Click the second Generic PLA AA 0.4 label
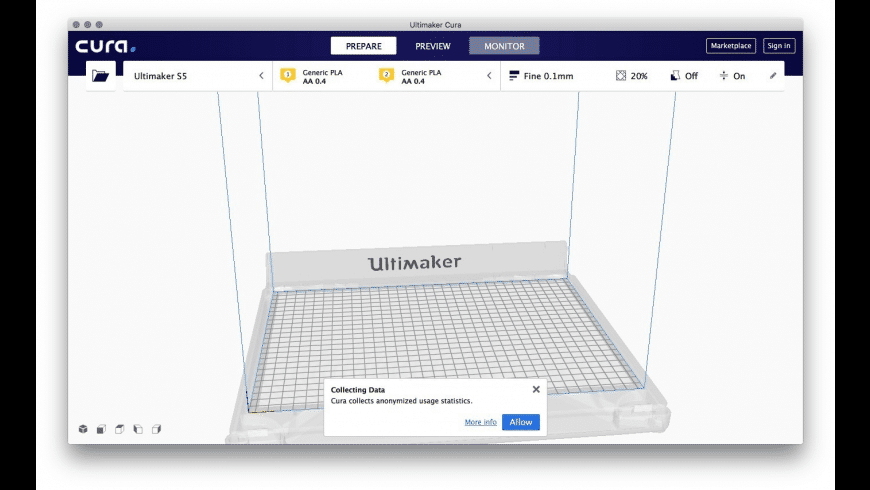The image size is (870, 490). [421, 77]
